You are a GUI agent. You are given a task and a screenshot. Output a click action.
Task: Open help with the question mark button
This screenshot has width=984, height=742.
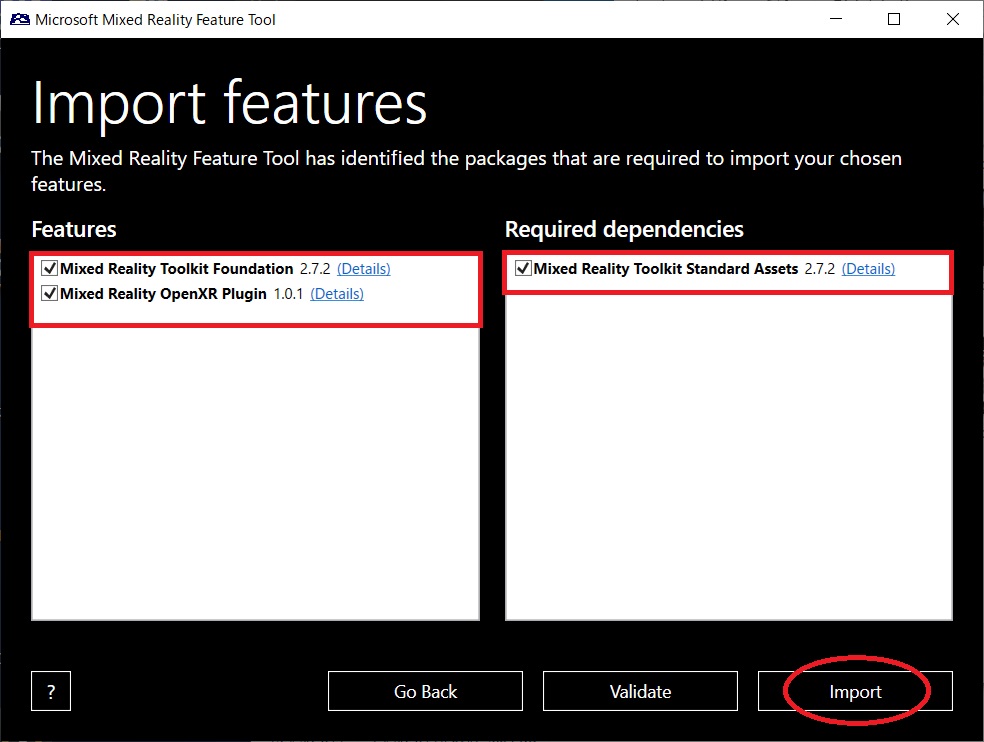click(51, 691)
